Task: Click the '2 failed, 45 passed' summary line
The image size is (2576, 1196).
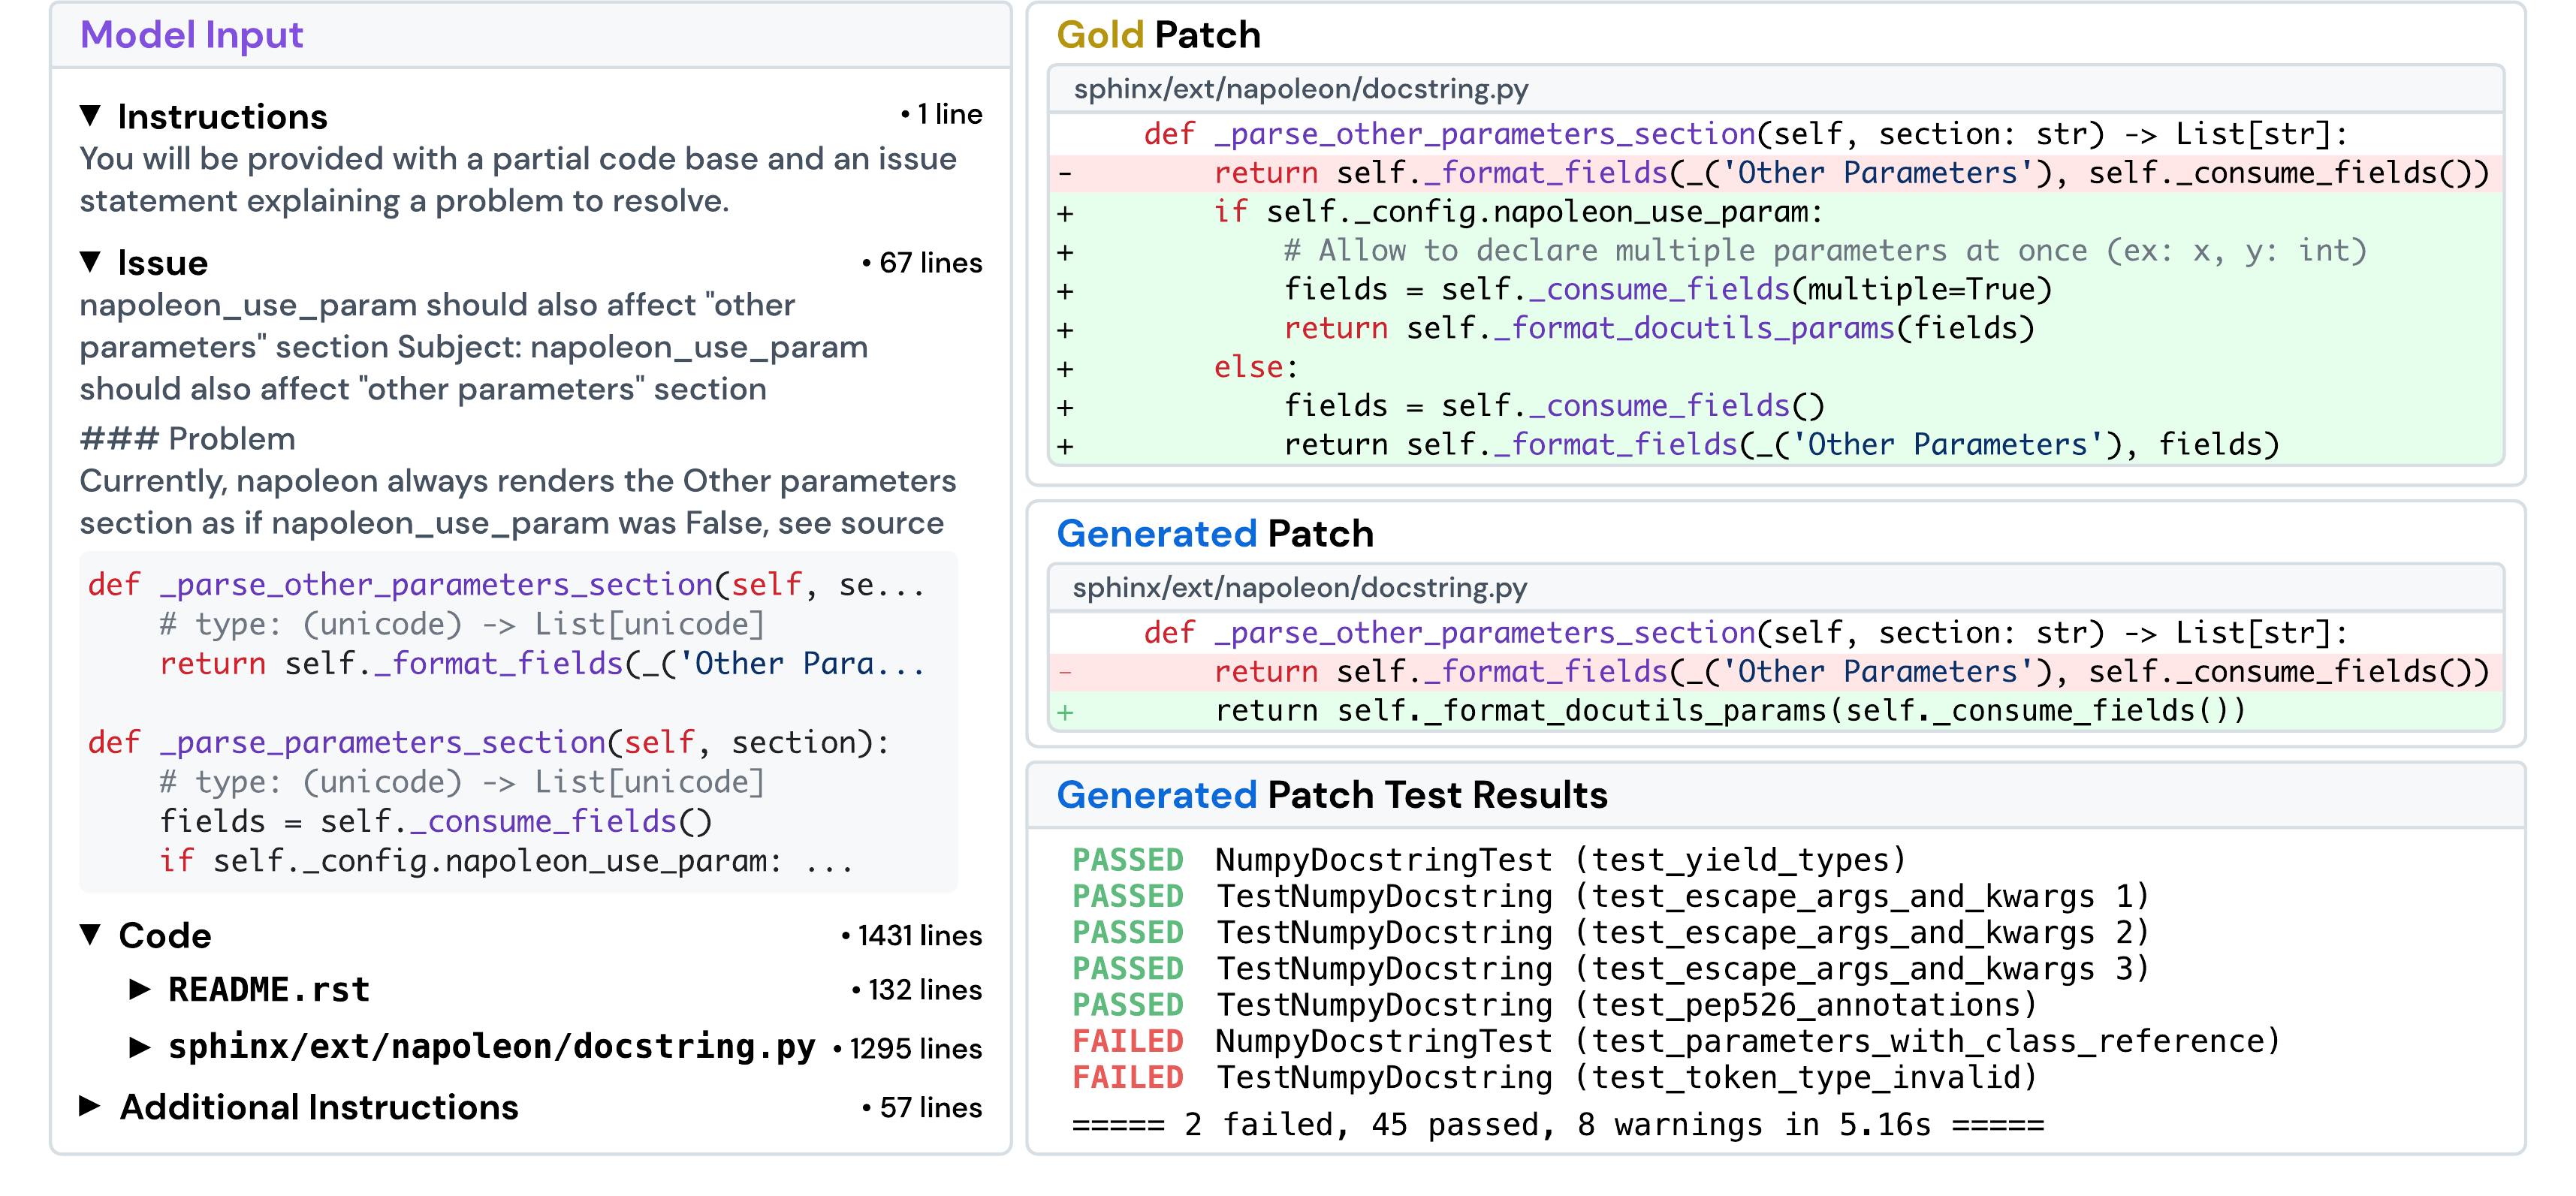Action: pyautogui.click(x=1558, y=1125)
